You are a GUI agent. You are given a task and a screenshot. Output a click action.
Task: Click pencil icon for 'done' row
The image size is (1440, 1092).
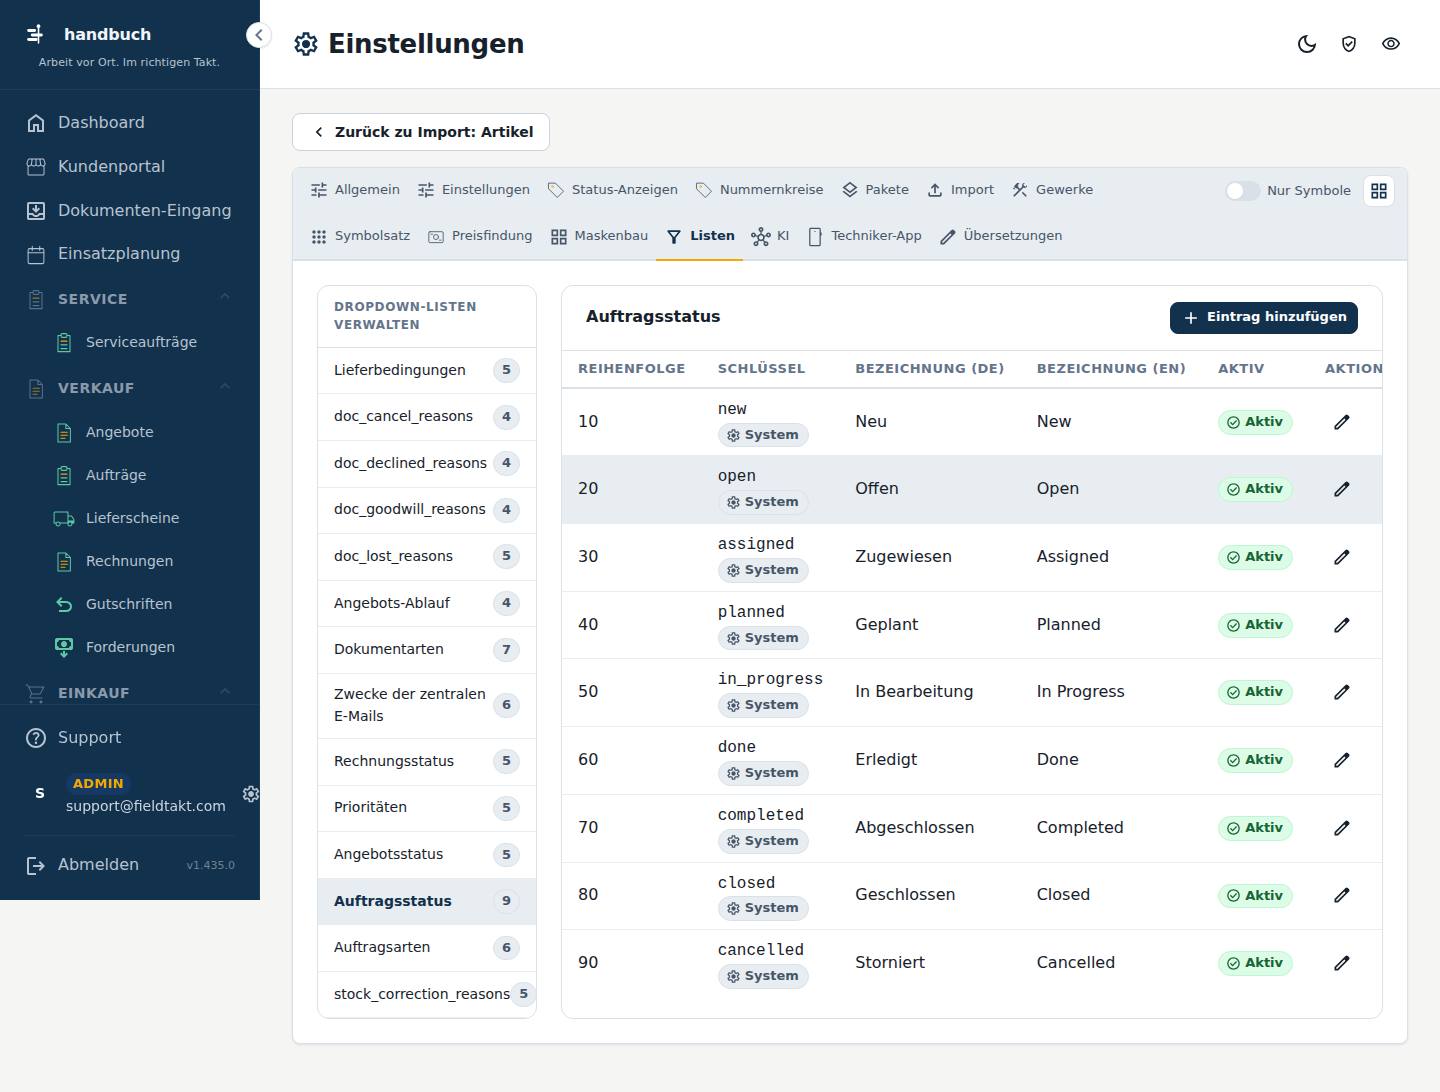pos(1342,760)
